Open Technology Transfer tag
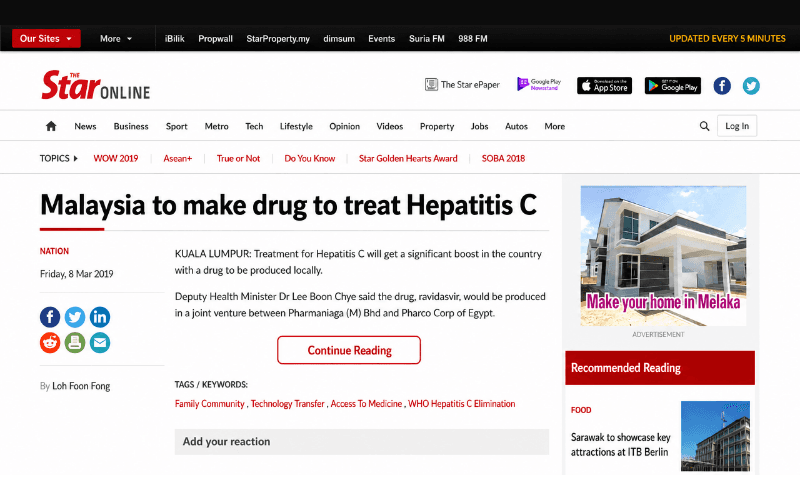The image size is (800, 500). point(288,404)
